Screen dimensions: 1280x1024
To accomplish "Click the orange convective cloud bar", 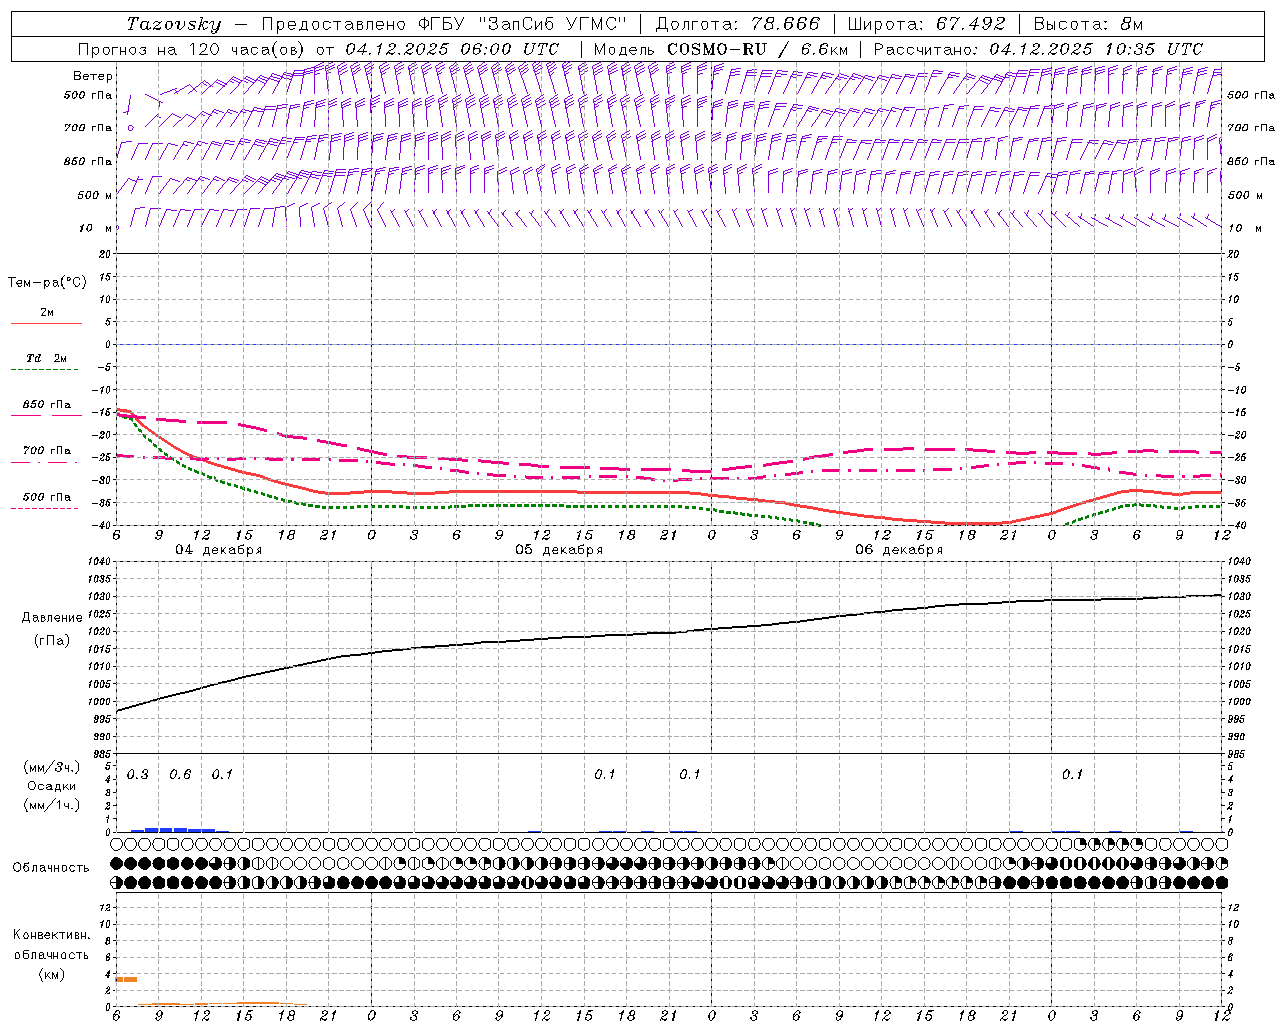I will coord(126,979).
